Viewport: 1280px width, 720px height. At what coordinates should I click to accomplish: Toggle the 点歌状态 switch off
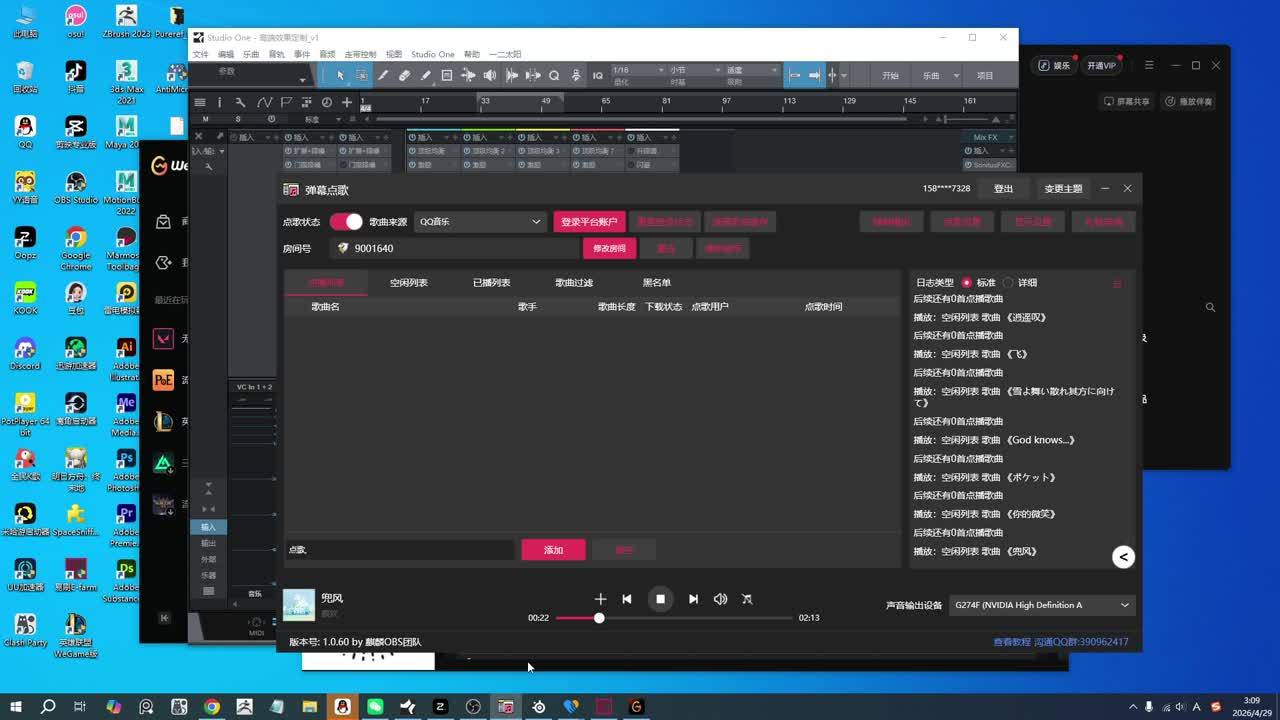tap(346, 222)
